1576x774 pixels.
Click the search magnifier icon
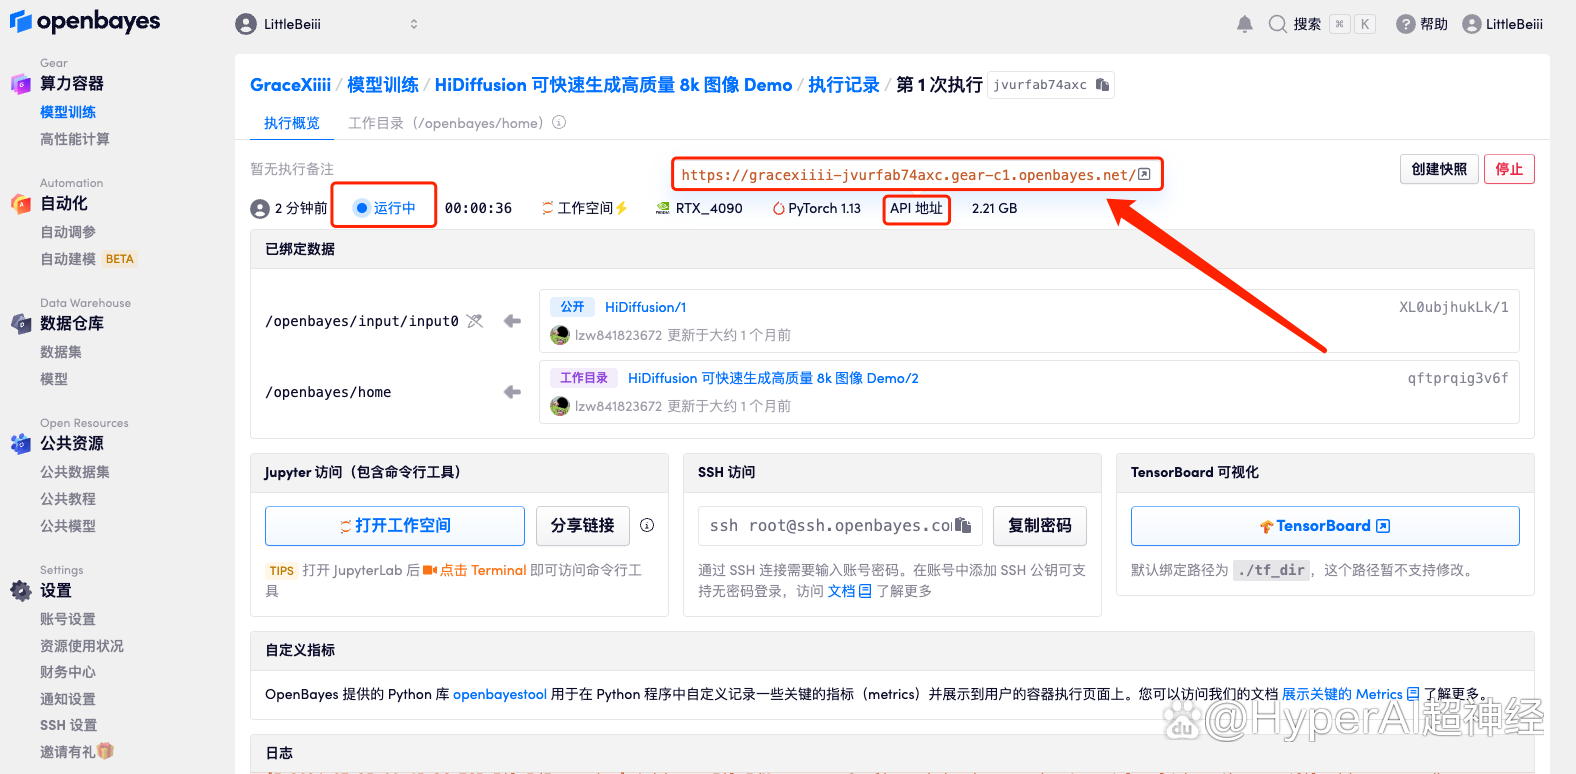click(x=1277, y=24)
